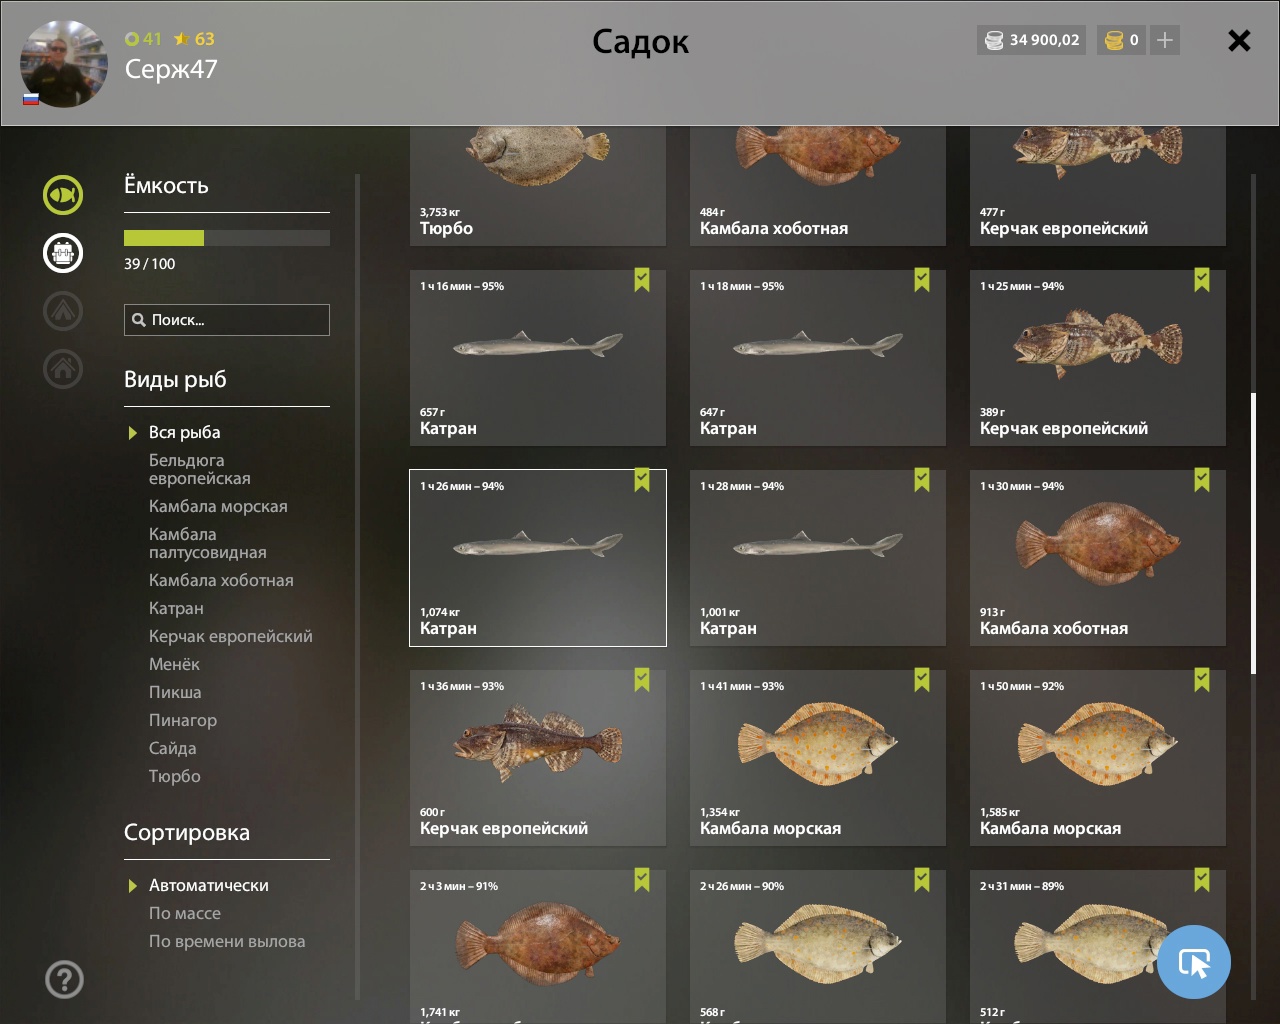Toggle bookmark on 913 г Камбала хоботная
The height and width of the screenshot is (1024, 1280).
(1202, 480)
